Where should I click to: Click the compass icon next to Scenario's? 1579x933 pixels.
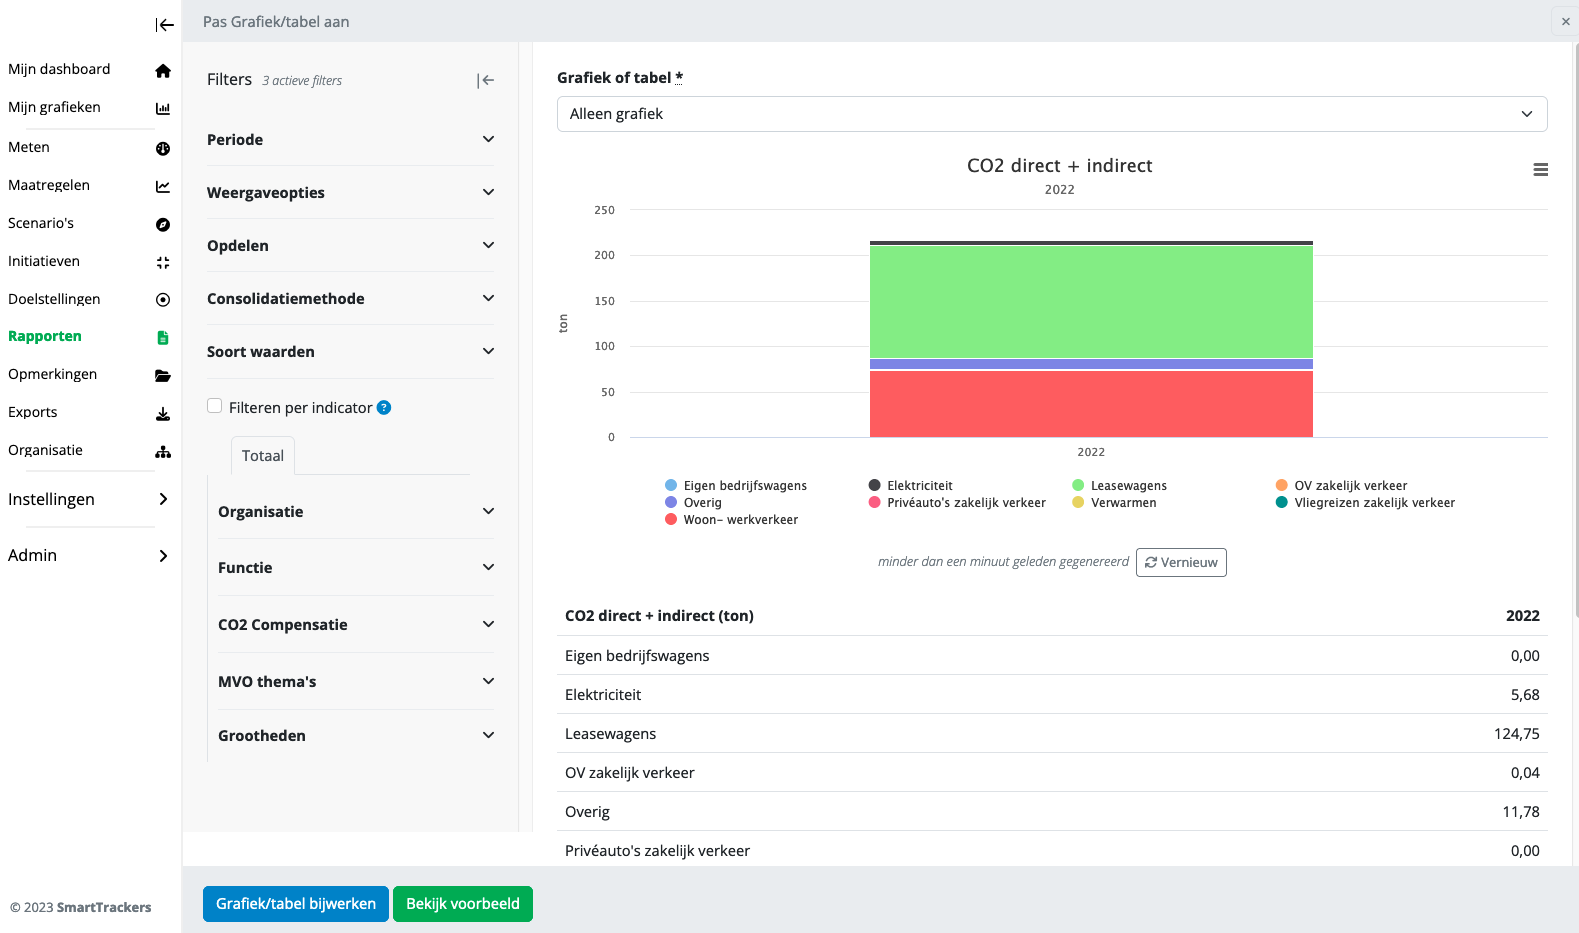point(163,224)
